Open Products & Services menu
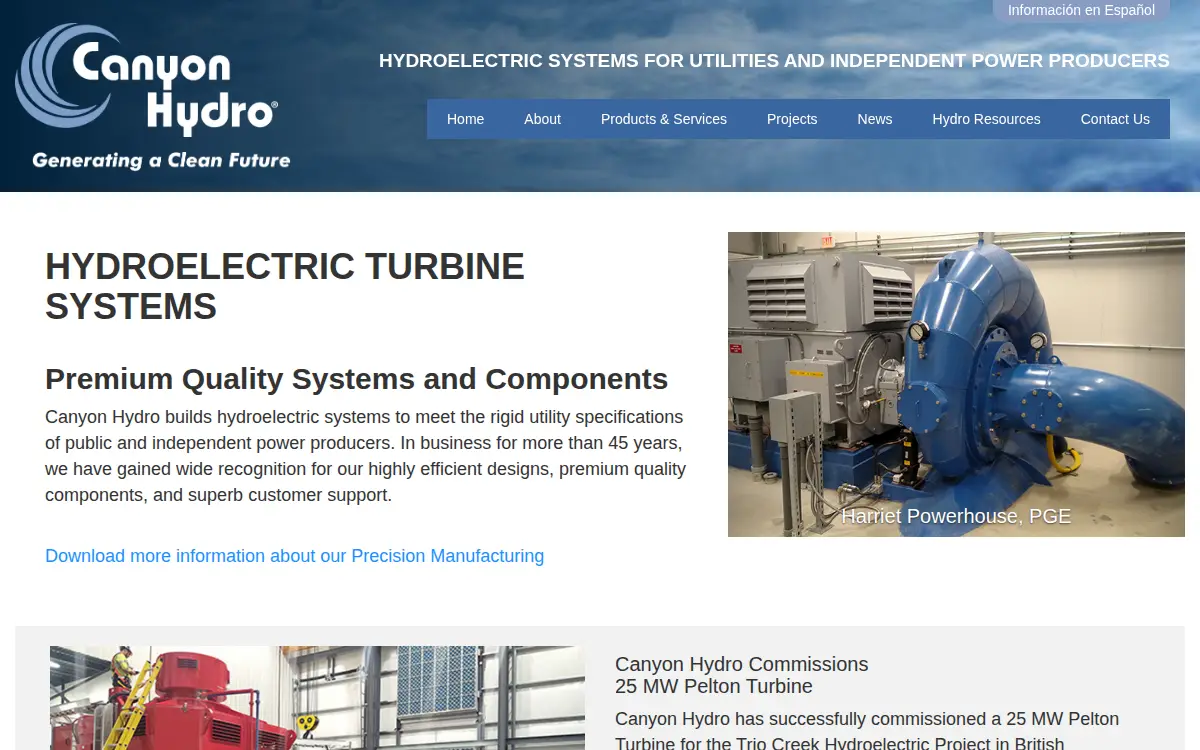Screen dimensions: 1200x750 [x=664, y=119]
